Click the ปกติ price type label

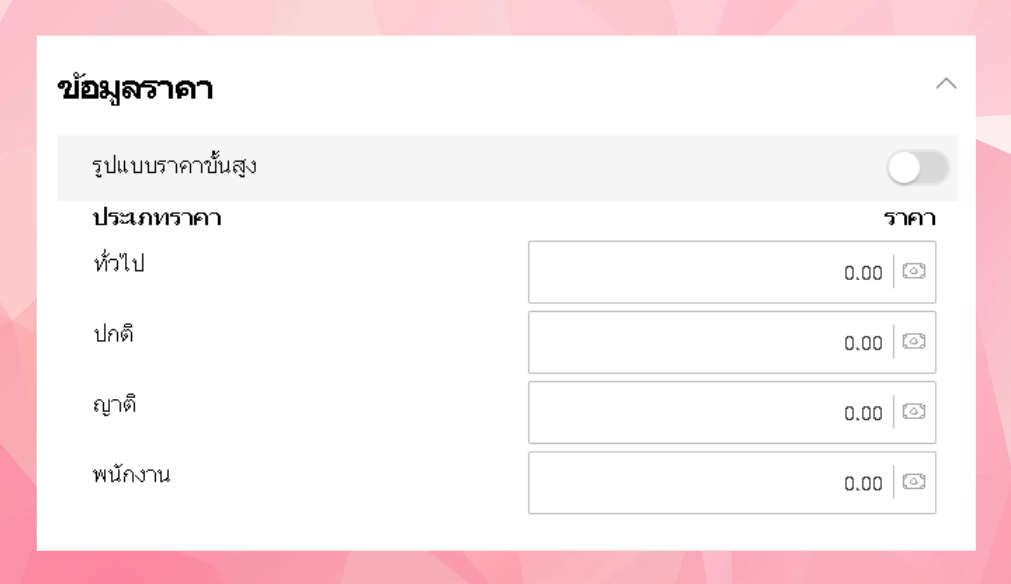pyautogui.click(x=113, y=334)
